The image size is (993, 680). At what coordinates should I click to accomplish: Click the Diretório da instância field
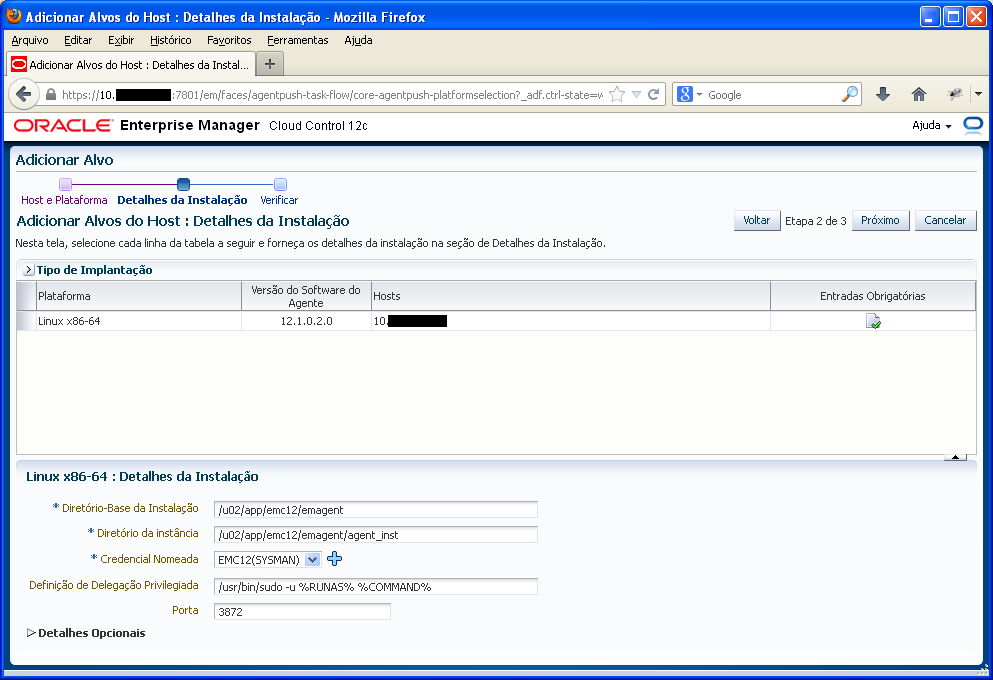(x=376, y=535)
